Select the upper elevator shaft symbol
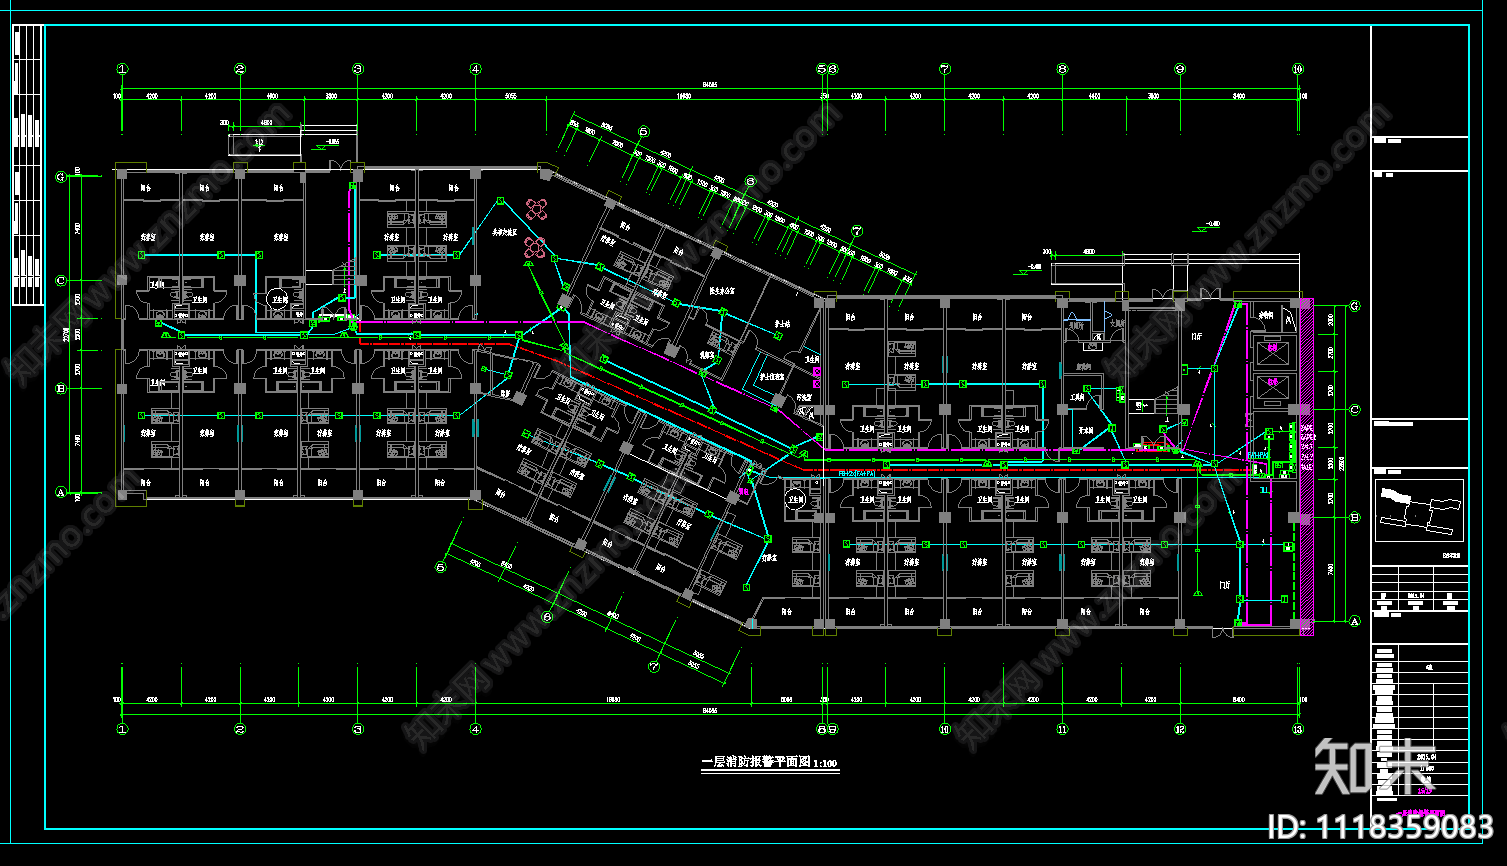The width and height of the screenshot is (1507, 866). [x=1273, y=351]
